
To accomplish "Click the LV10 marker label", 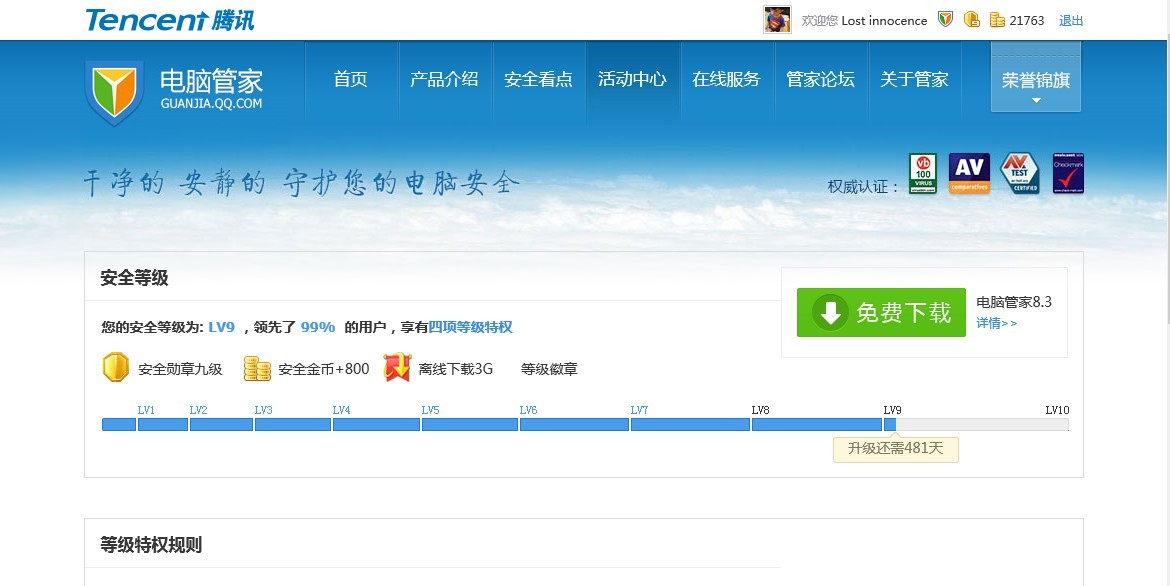I will click(x=1057, y=410).
